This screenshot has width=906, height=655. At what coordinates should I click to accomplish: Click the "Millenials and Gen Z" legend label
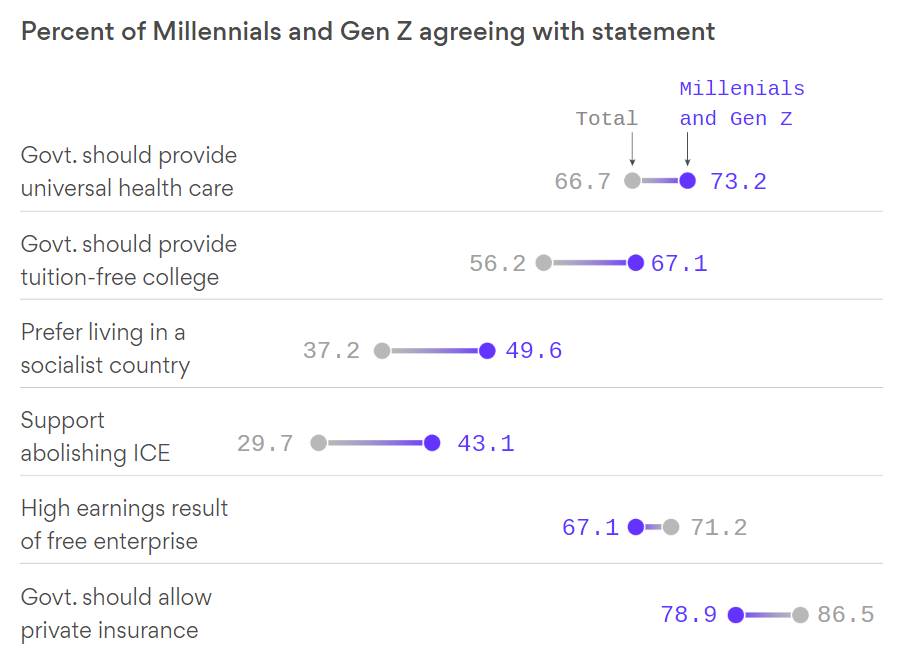741,104
